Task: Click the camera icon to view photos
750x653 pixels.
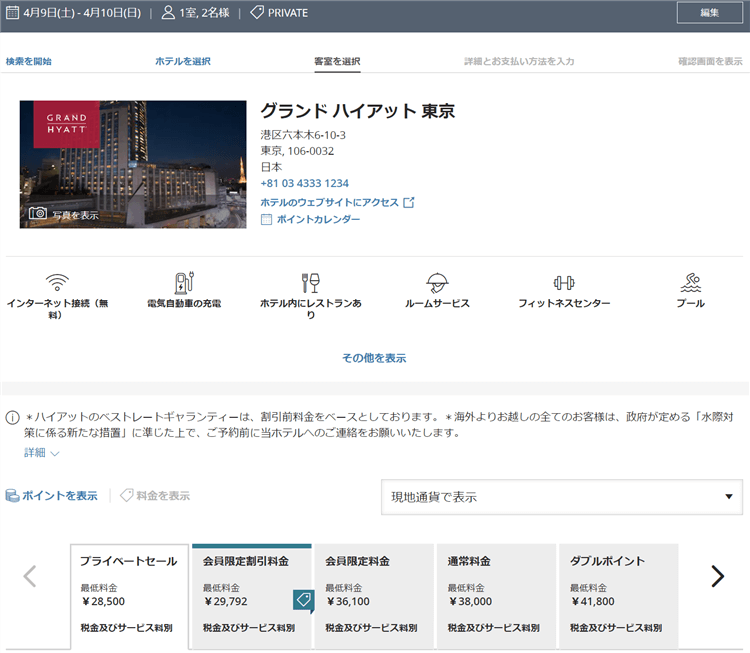Action: 38,213
